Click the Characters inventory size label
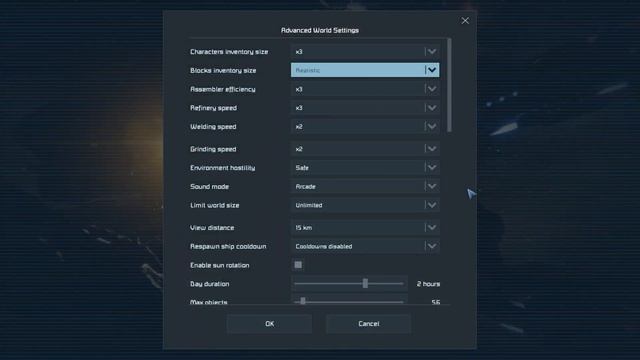640x360 pixels. coord(229,52)
